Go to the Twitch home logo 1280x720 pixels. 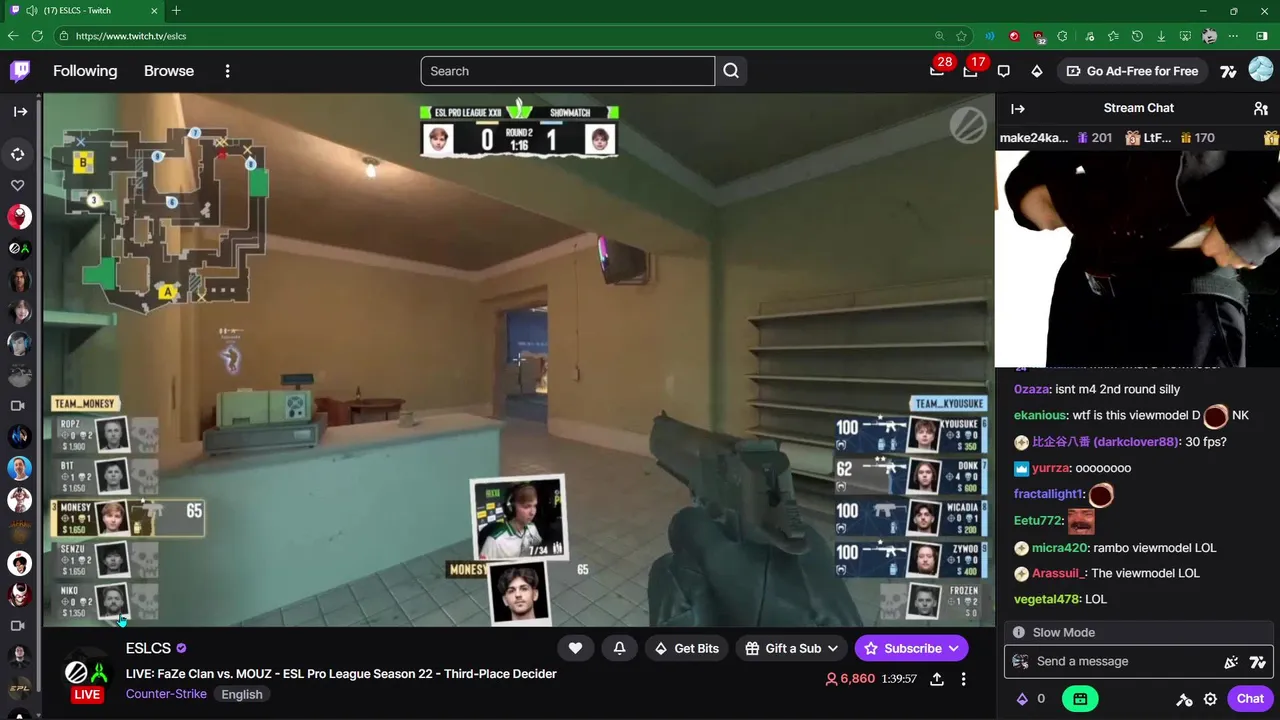[x=20, y=71]
